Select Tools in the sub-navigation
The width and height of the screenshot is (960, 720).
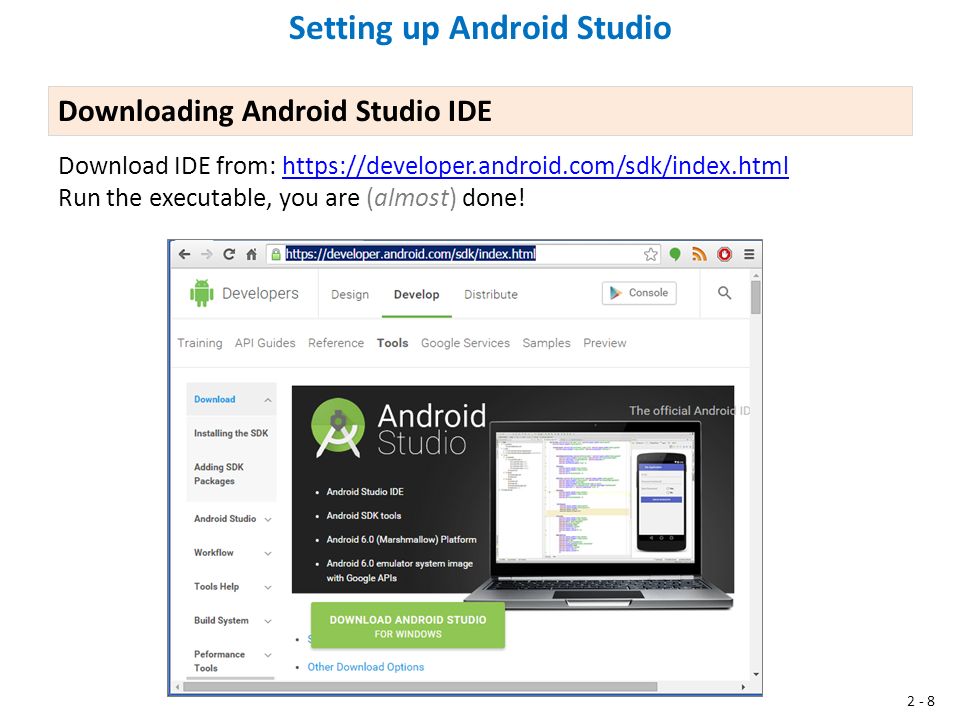click(x=392, y=343)
